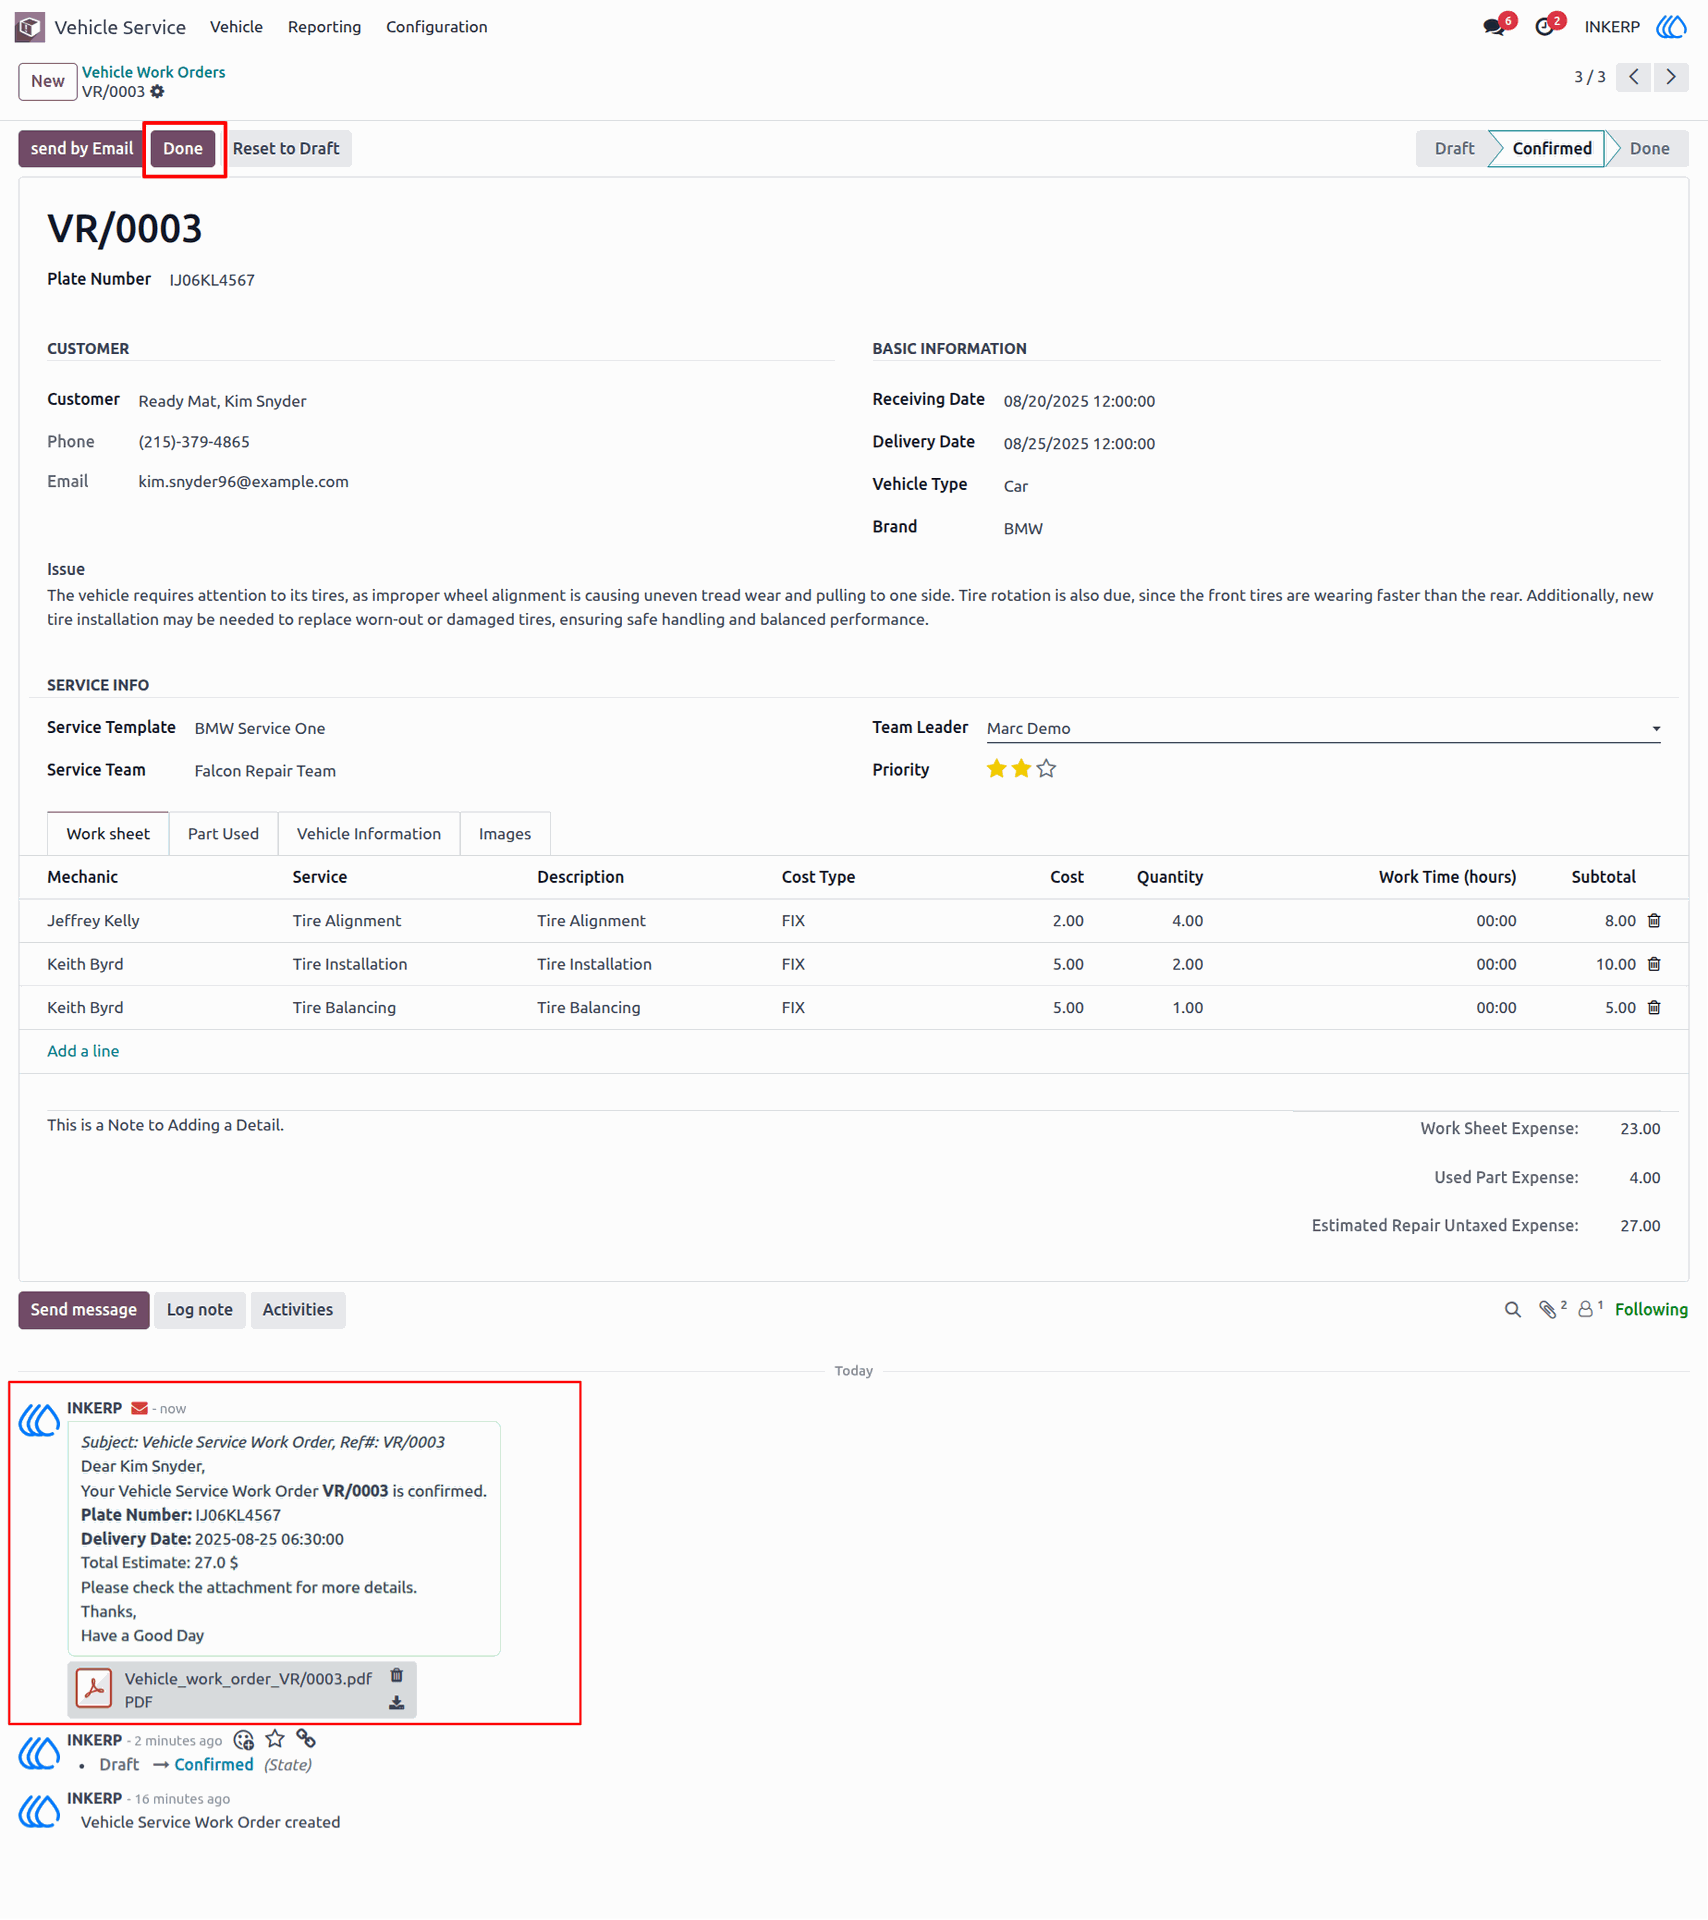Image resolution: width=1708 pixels, height=1920 pixels.
Task: Copy the link of the Draft to Confirmed message
Action: [x=306, y=1740]
